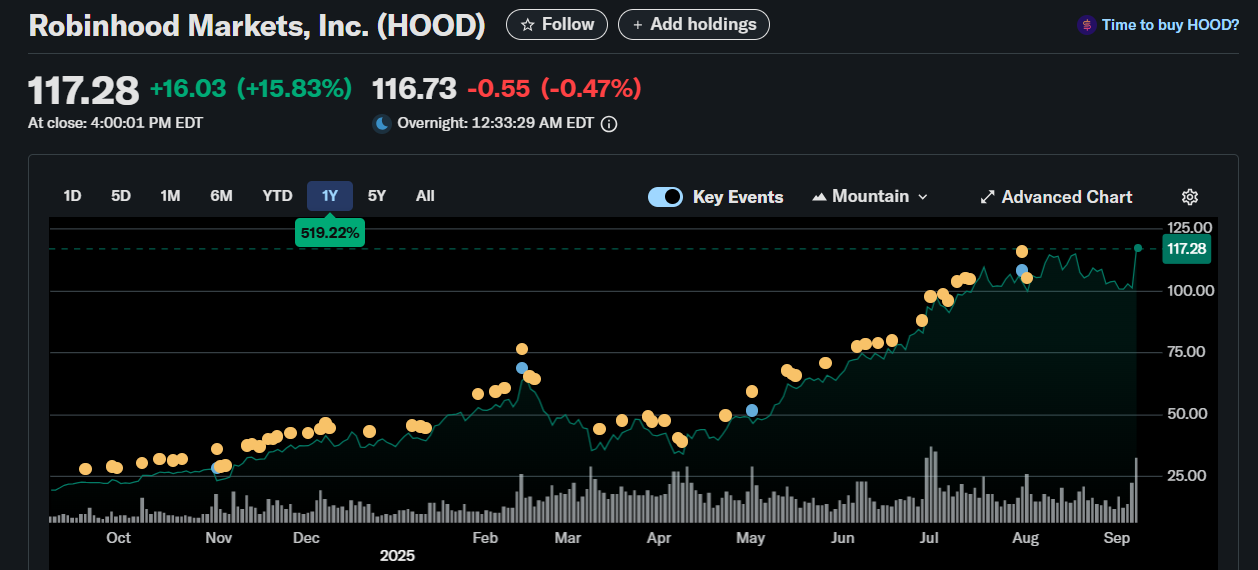Click the Oct x-axis month label
Viewport: 1258px width, 570px height.
coord(118,538)
